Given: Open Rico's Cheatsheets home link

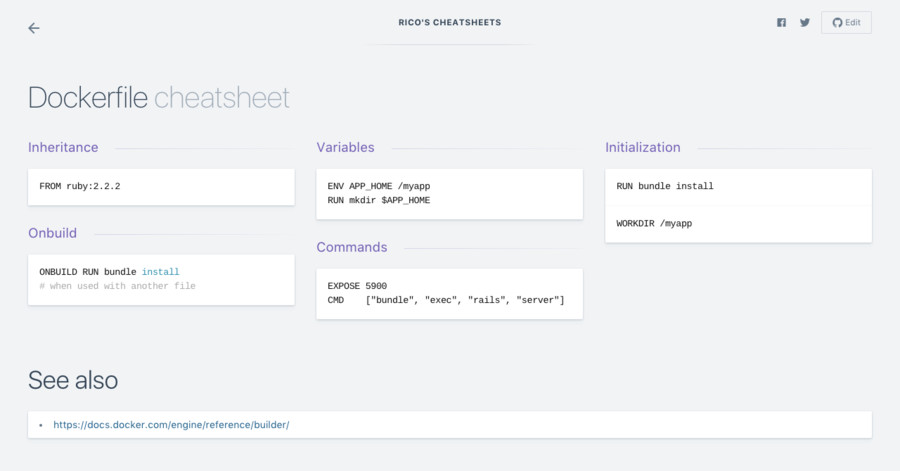Looking at the screenshot, I should pos(449,22).
